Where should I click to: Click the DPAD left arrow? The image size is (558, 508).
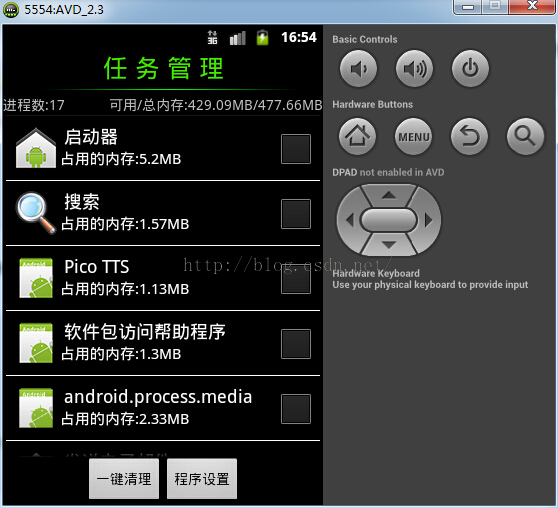point(349,220)
